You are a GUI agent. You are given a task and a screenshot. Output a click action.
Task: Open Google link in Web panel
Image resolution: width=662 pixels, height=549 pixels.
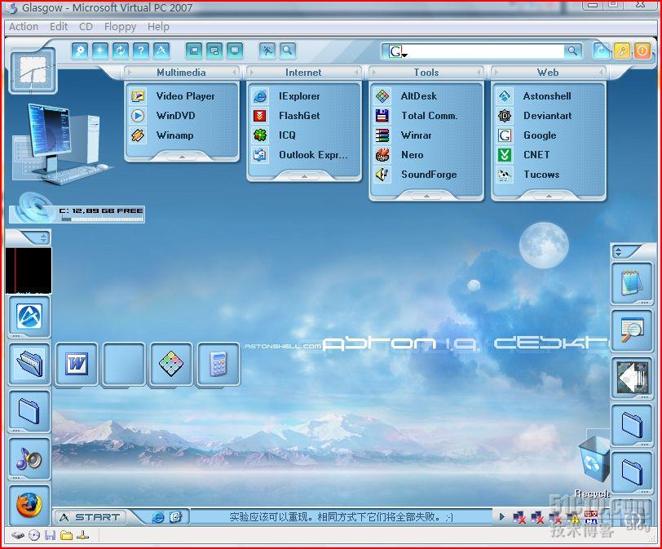[549, 136]
